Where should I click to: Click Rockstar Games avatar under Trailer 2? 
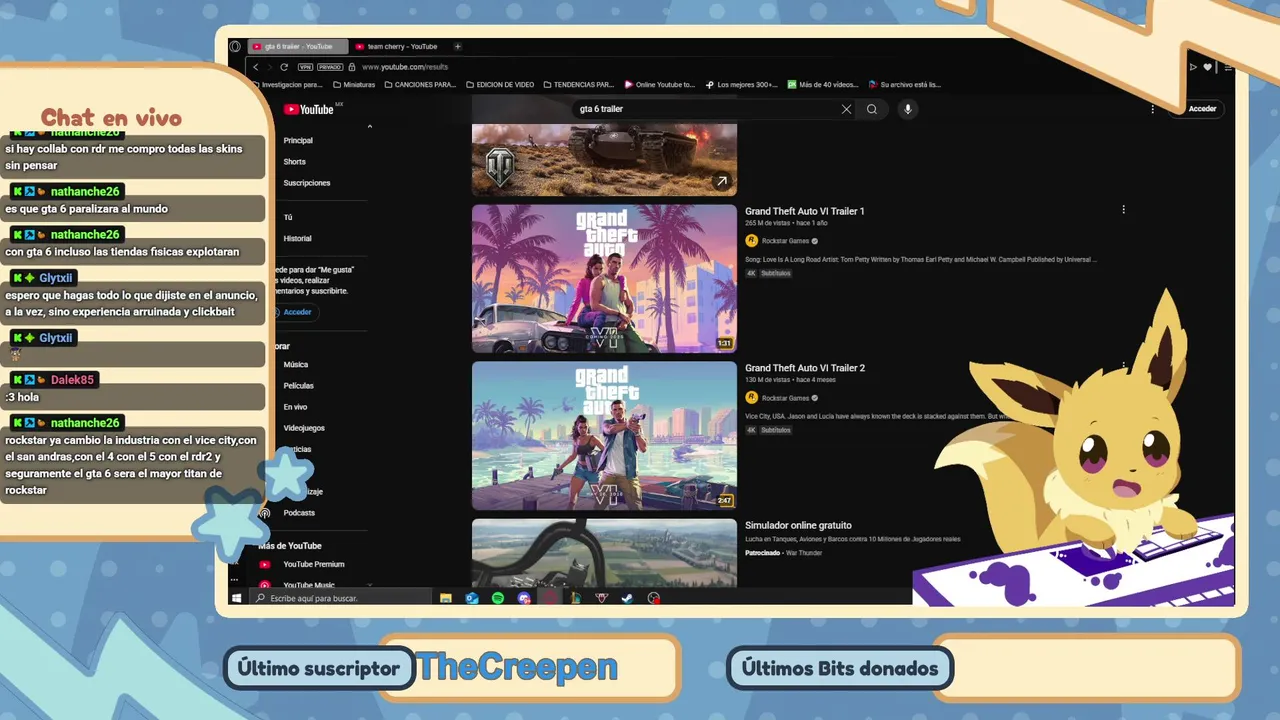pyautogui.click(x=752, y=398)
